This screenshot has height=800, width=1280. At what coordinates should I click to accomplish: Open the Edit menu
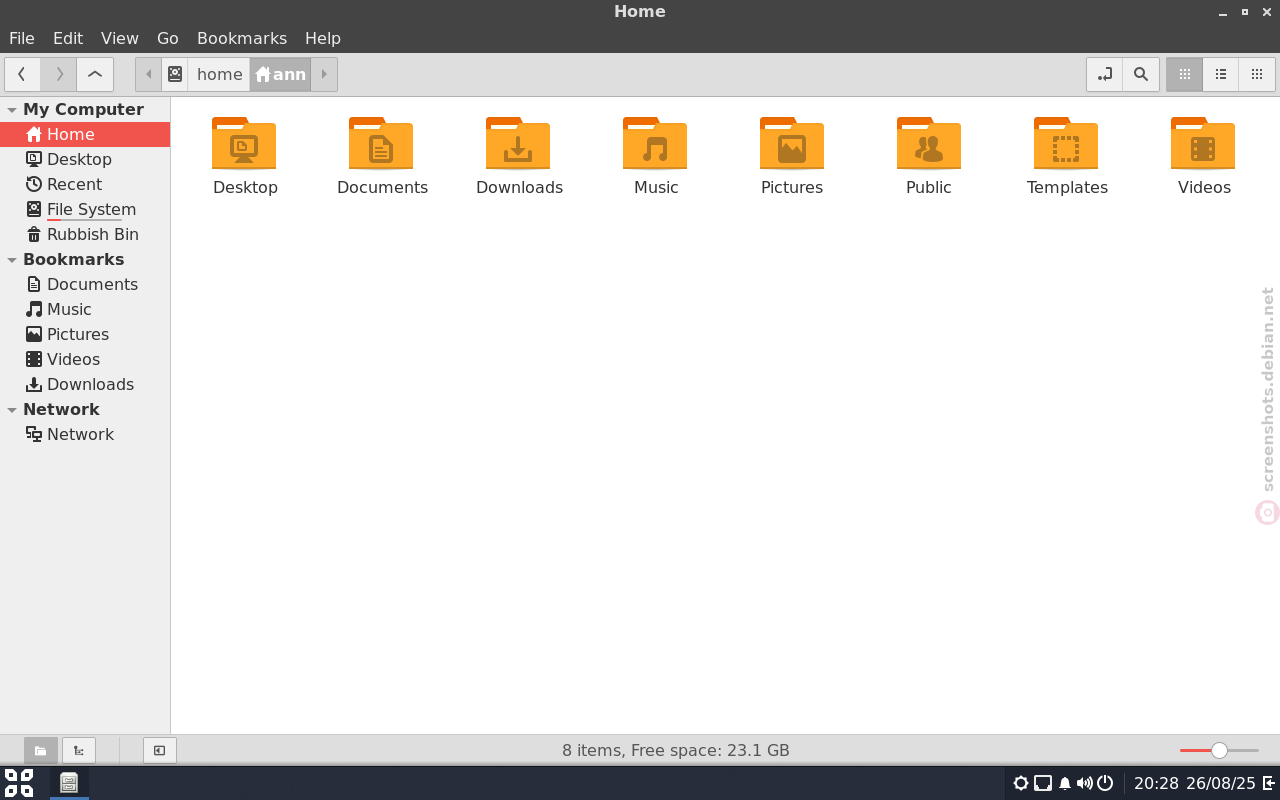[68, 38]
